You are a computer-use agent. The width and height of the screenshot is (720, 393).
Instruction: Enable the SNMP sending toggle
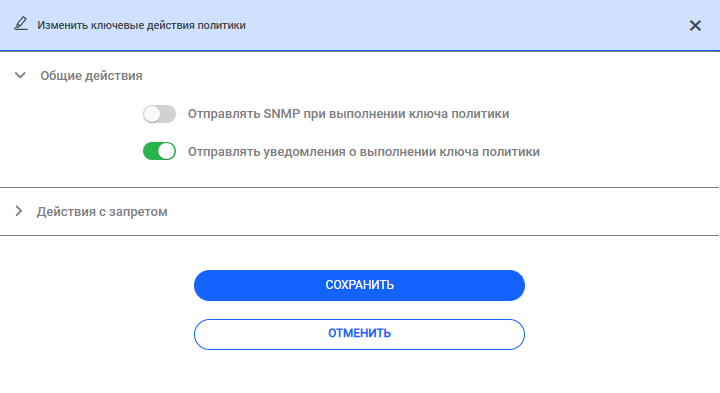pos(159,114)
